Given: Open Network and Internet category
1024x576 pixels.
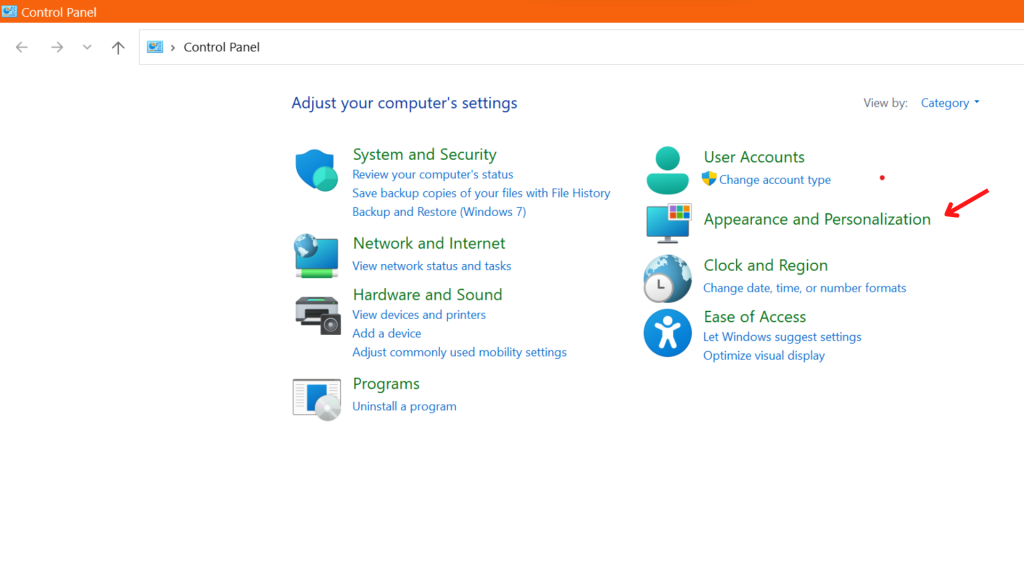Looking at the screenshot, I should pyautogui.click(x=429, y=243).
